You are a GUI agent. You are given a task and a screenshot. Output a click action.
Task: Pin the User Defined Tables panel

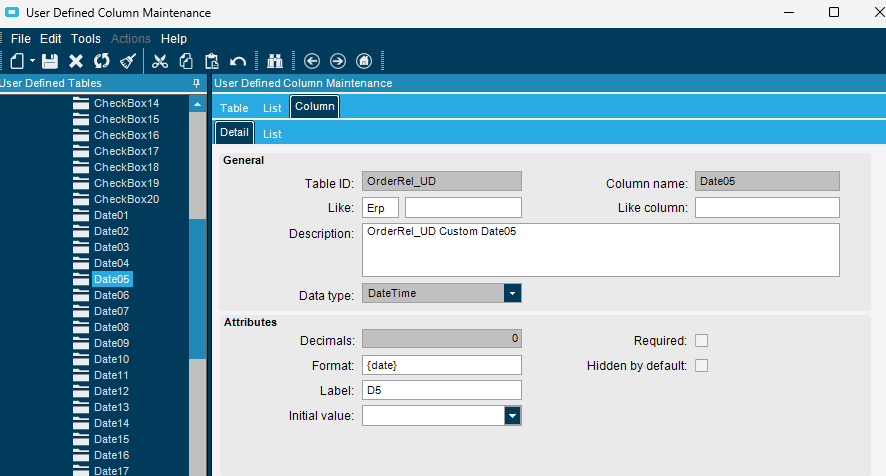[x=196, y=84]
